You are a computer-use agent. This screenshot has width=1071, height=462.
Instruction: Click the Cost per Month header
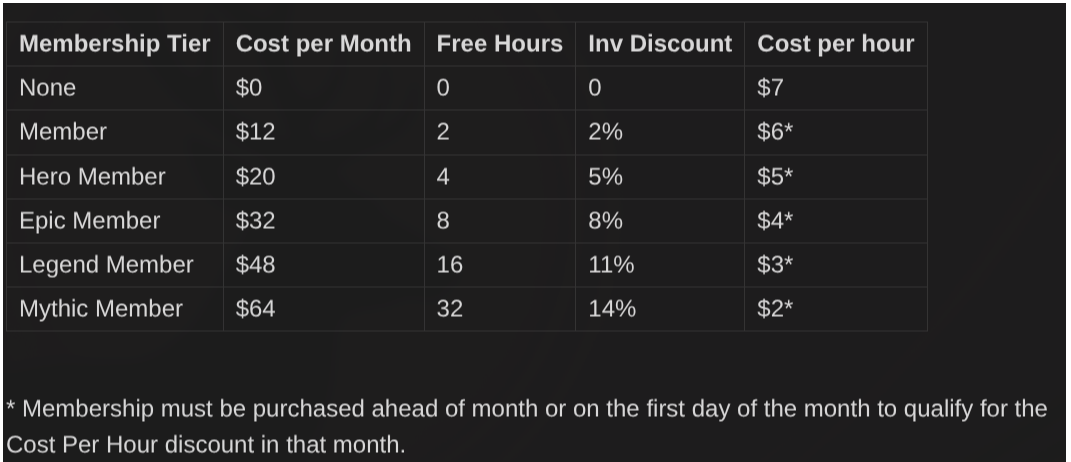point(324,44)
